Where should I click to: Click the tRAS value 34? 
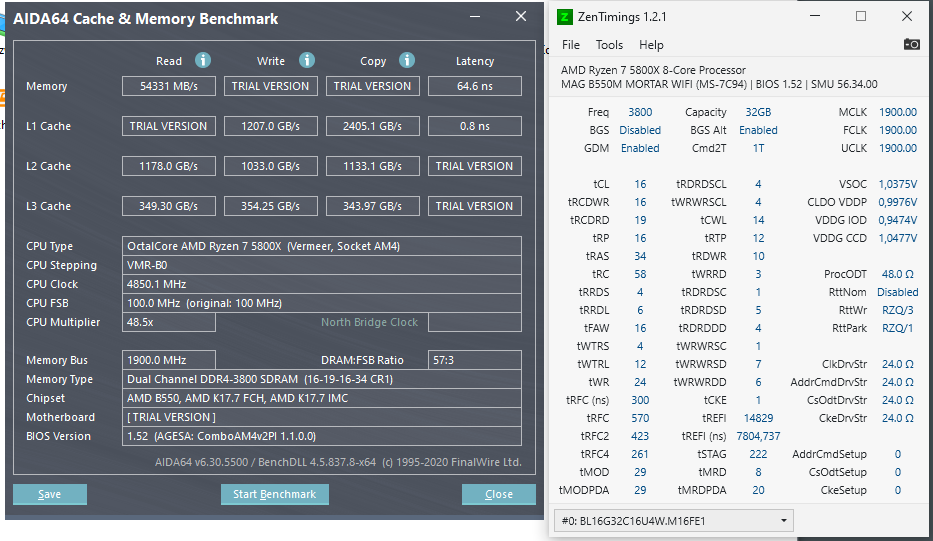point(640,256)
